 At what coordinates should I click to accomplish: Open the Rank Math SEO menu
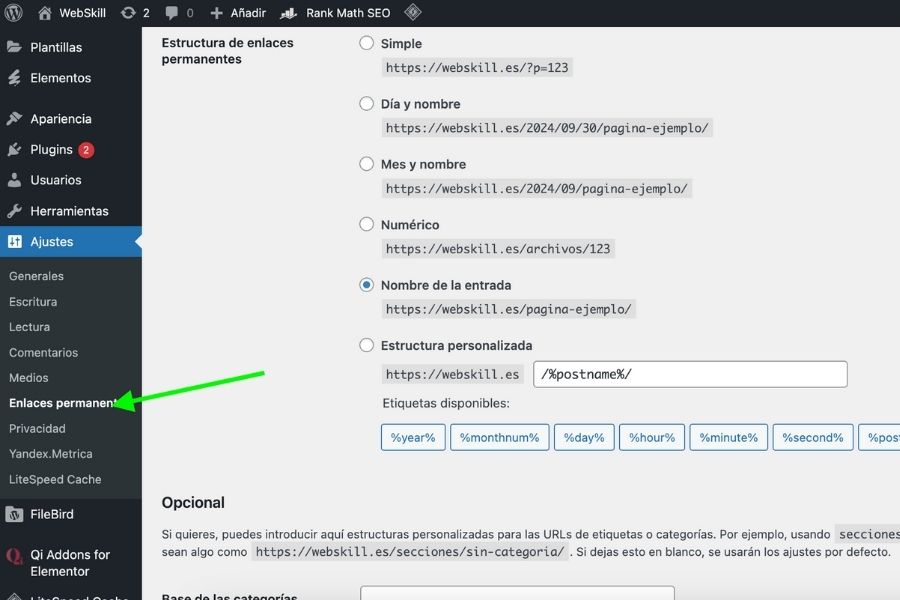[x=348, y=13]
